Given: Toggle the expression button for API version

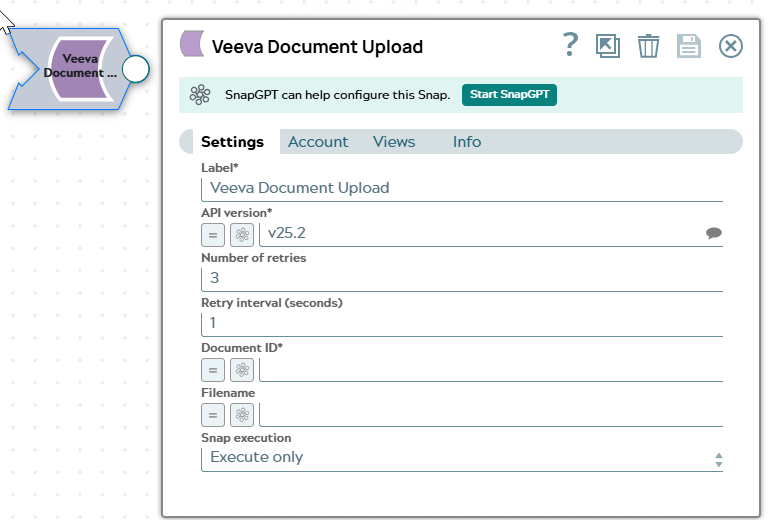Looking at the screenshot, I should click(x=213, y=235).
